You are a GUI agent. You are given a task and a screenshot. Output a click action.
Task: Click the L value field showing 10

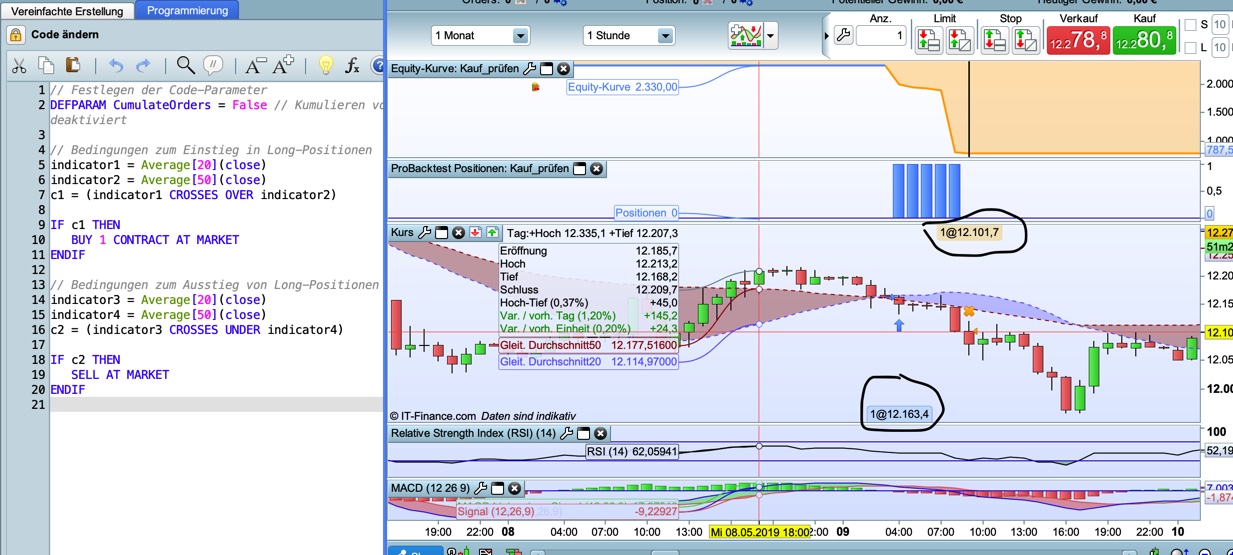(x=1220, y=47)
